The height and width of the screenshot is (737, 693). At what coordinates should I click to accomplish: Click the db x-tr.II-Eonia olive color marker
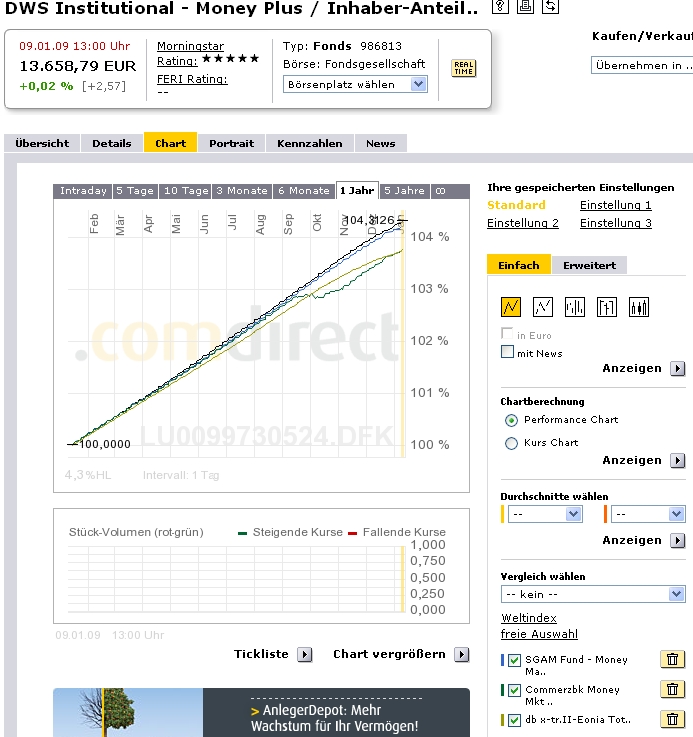[x=503, y=720]
